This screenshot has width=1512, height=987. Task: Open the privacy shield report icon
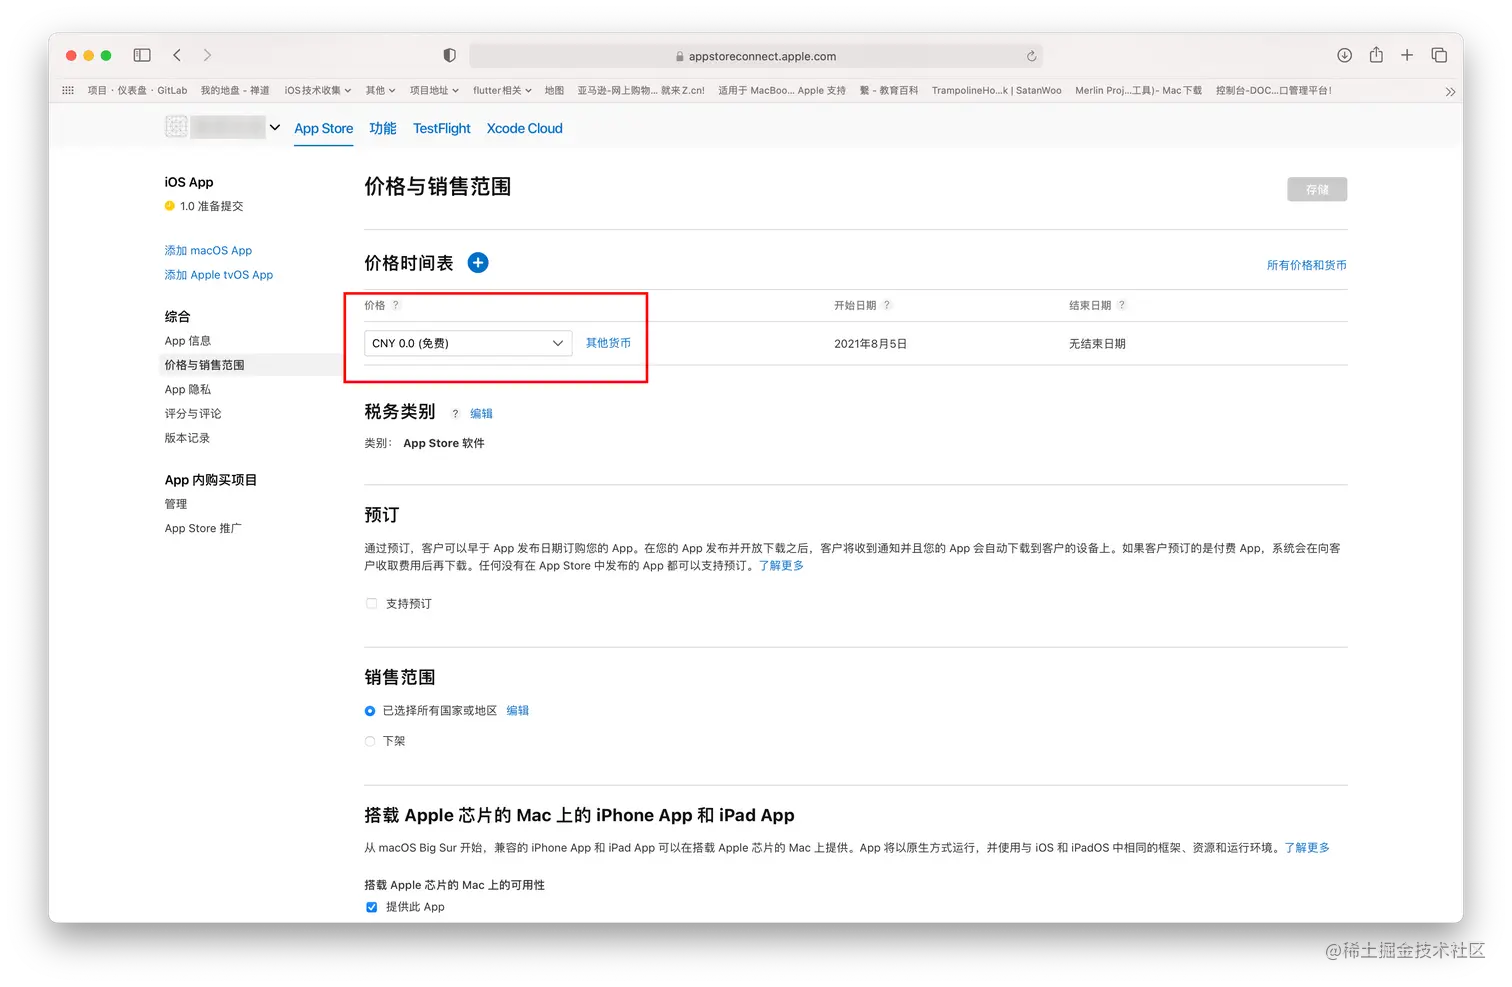450,55
